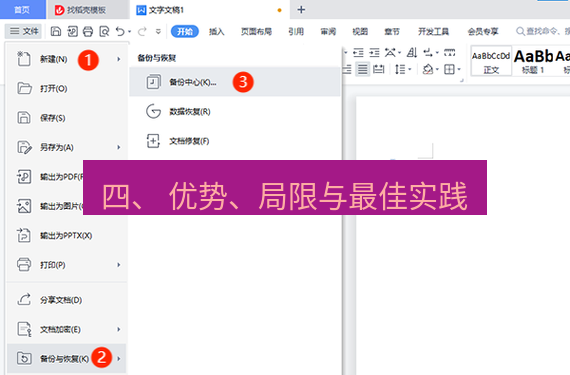Open the Shading color dropdown arrow
Viewport: 570px width, 375px height.
[437, 69]
